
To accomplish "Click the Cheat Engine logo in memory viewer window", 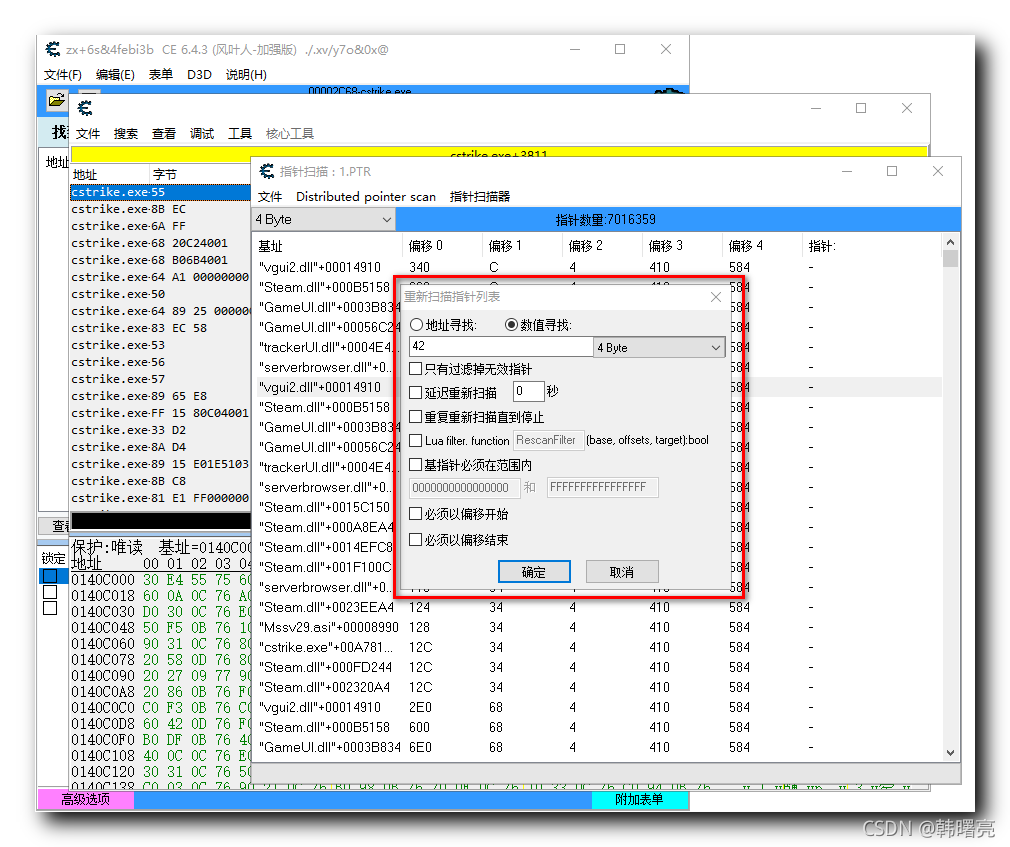I will 85,108.
